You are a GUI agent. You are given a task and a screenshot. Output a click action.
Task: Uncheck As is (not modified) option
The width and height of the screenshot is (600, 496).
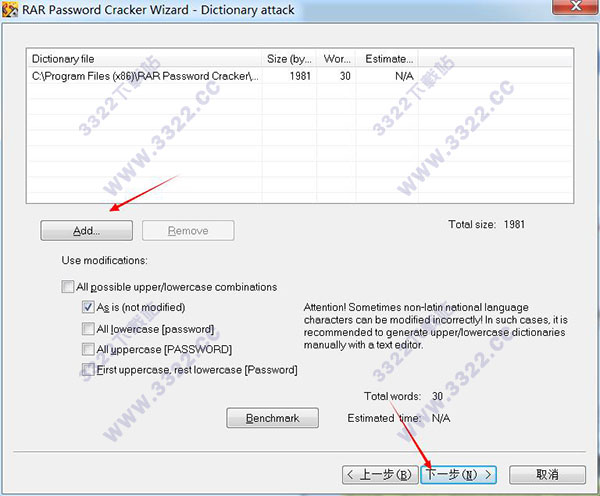(x=88, y=307)
